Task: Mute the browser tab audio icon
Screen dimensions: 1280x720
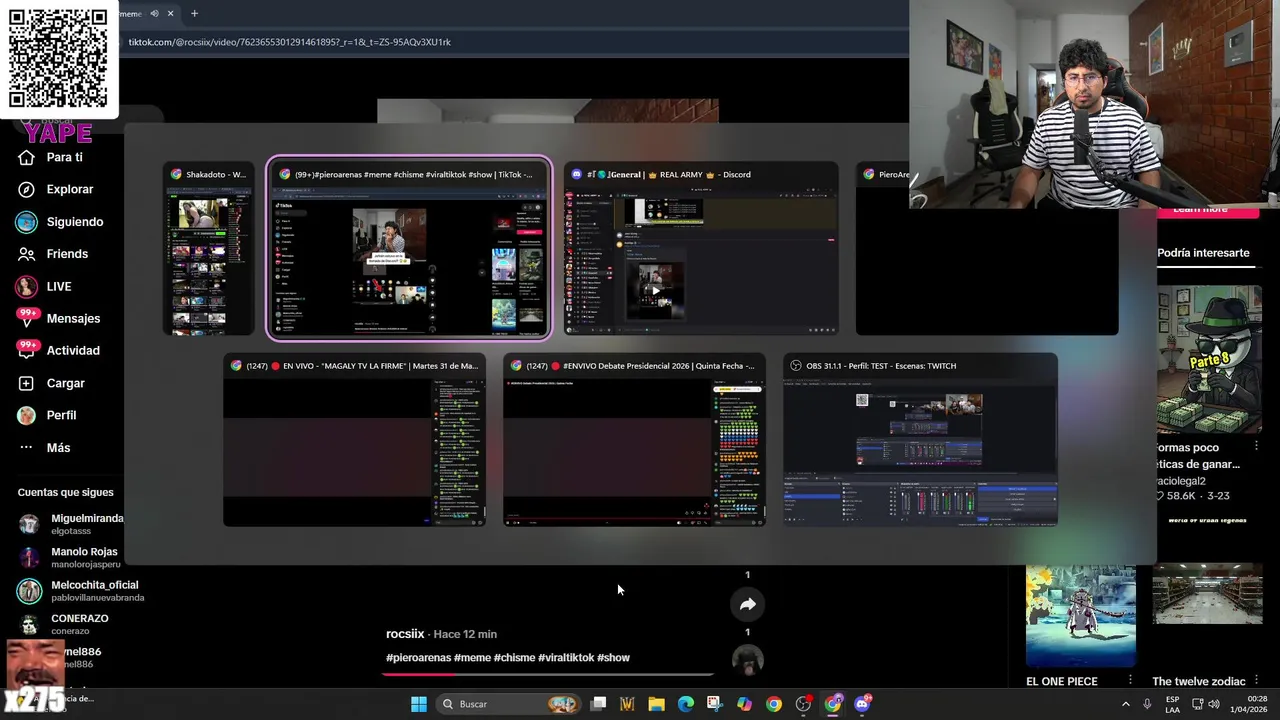Action: click(154, 14)
